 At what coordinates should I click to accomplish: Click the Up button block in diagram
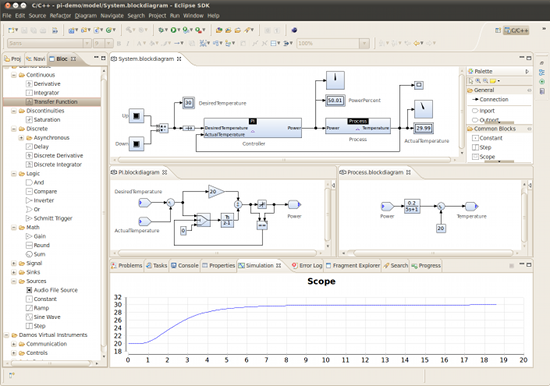pyautogui.click(x=136, y=116)
